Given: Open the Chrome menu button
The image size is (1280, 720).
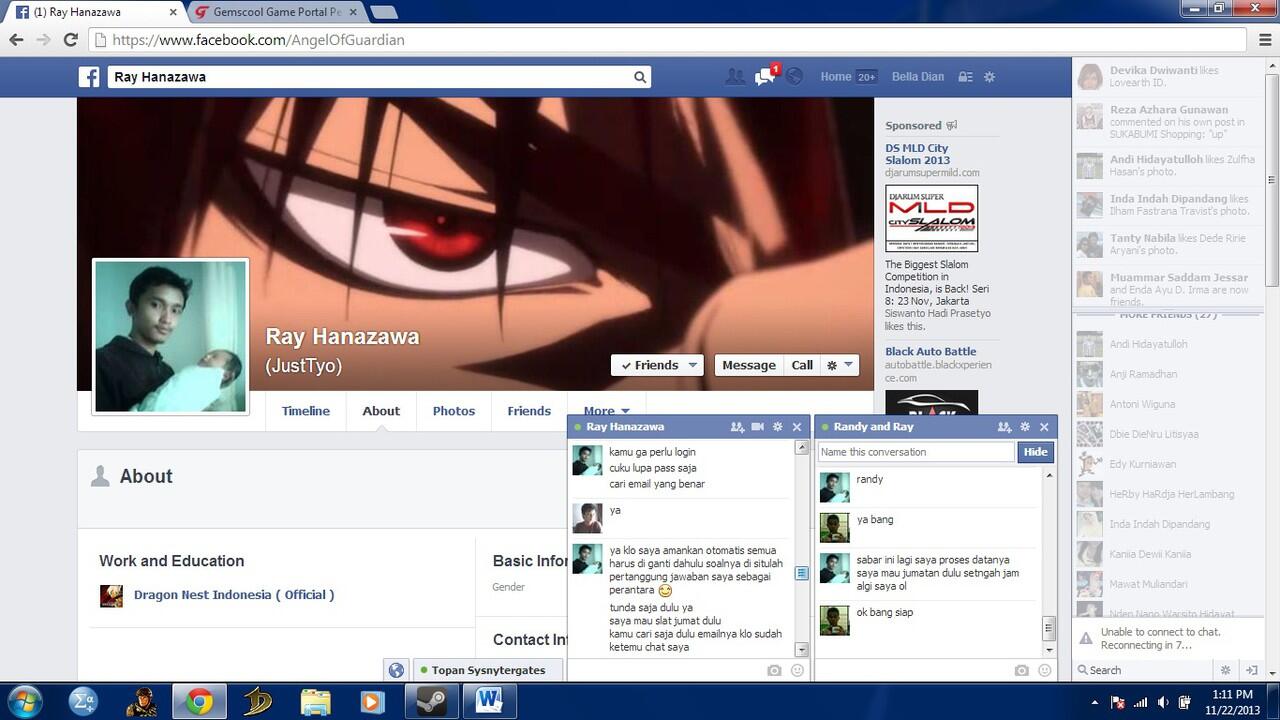Looking at the screenshot, I should coord(1266,40).
